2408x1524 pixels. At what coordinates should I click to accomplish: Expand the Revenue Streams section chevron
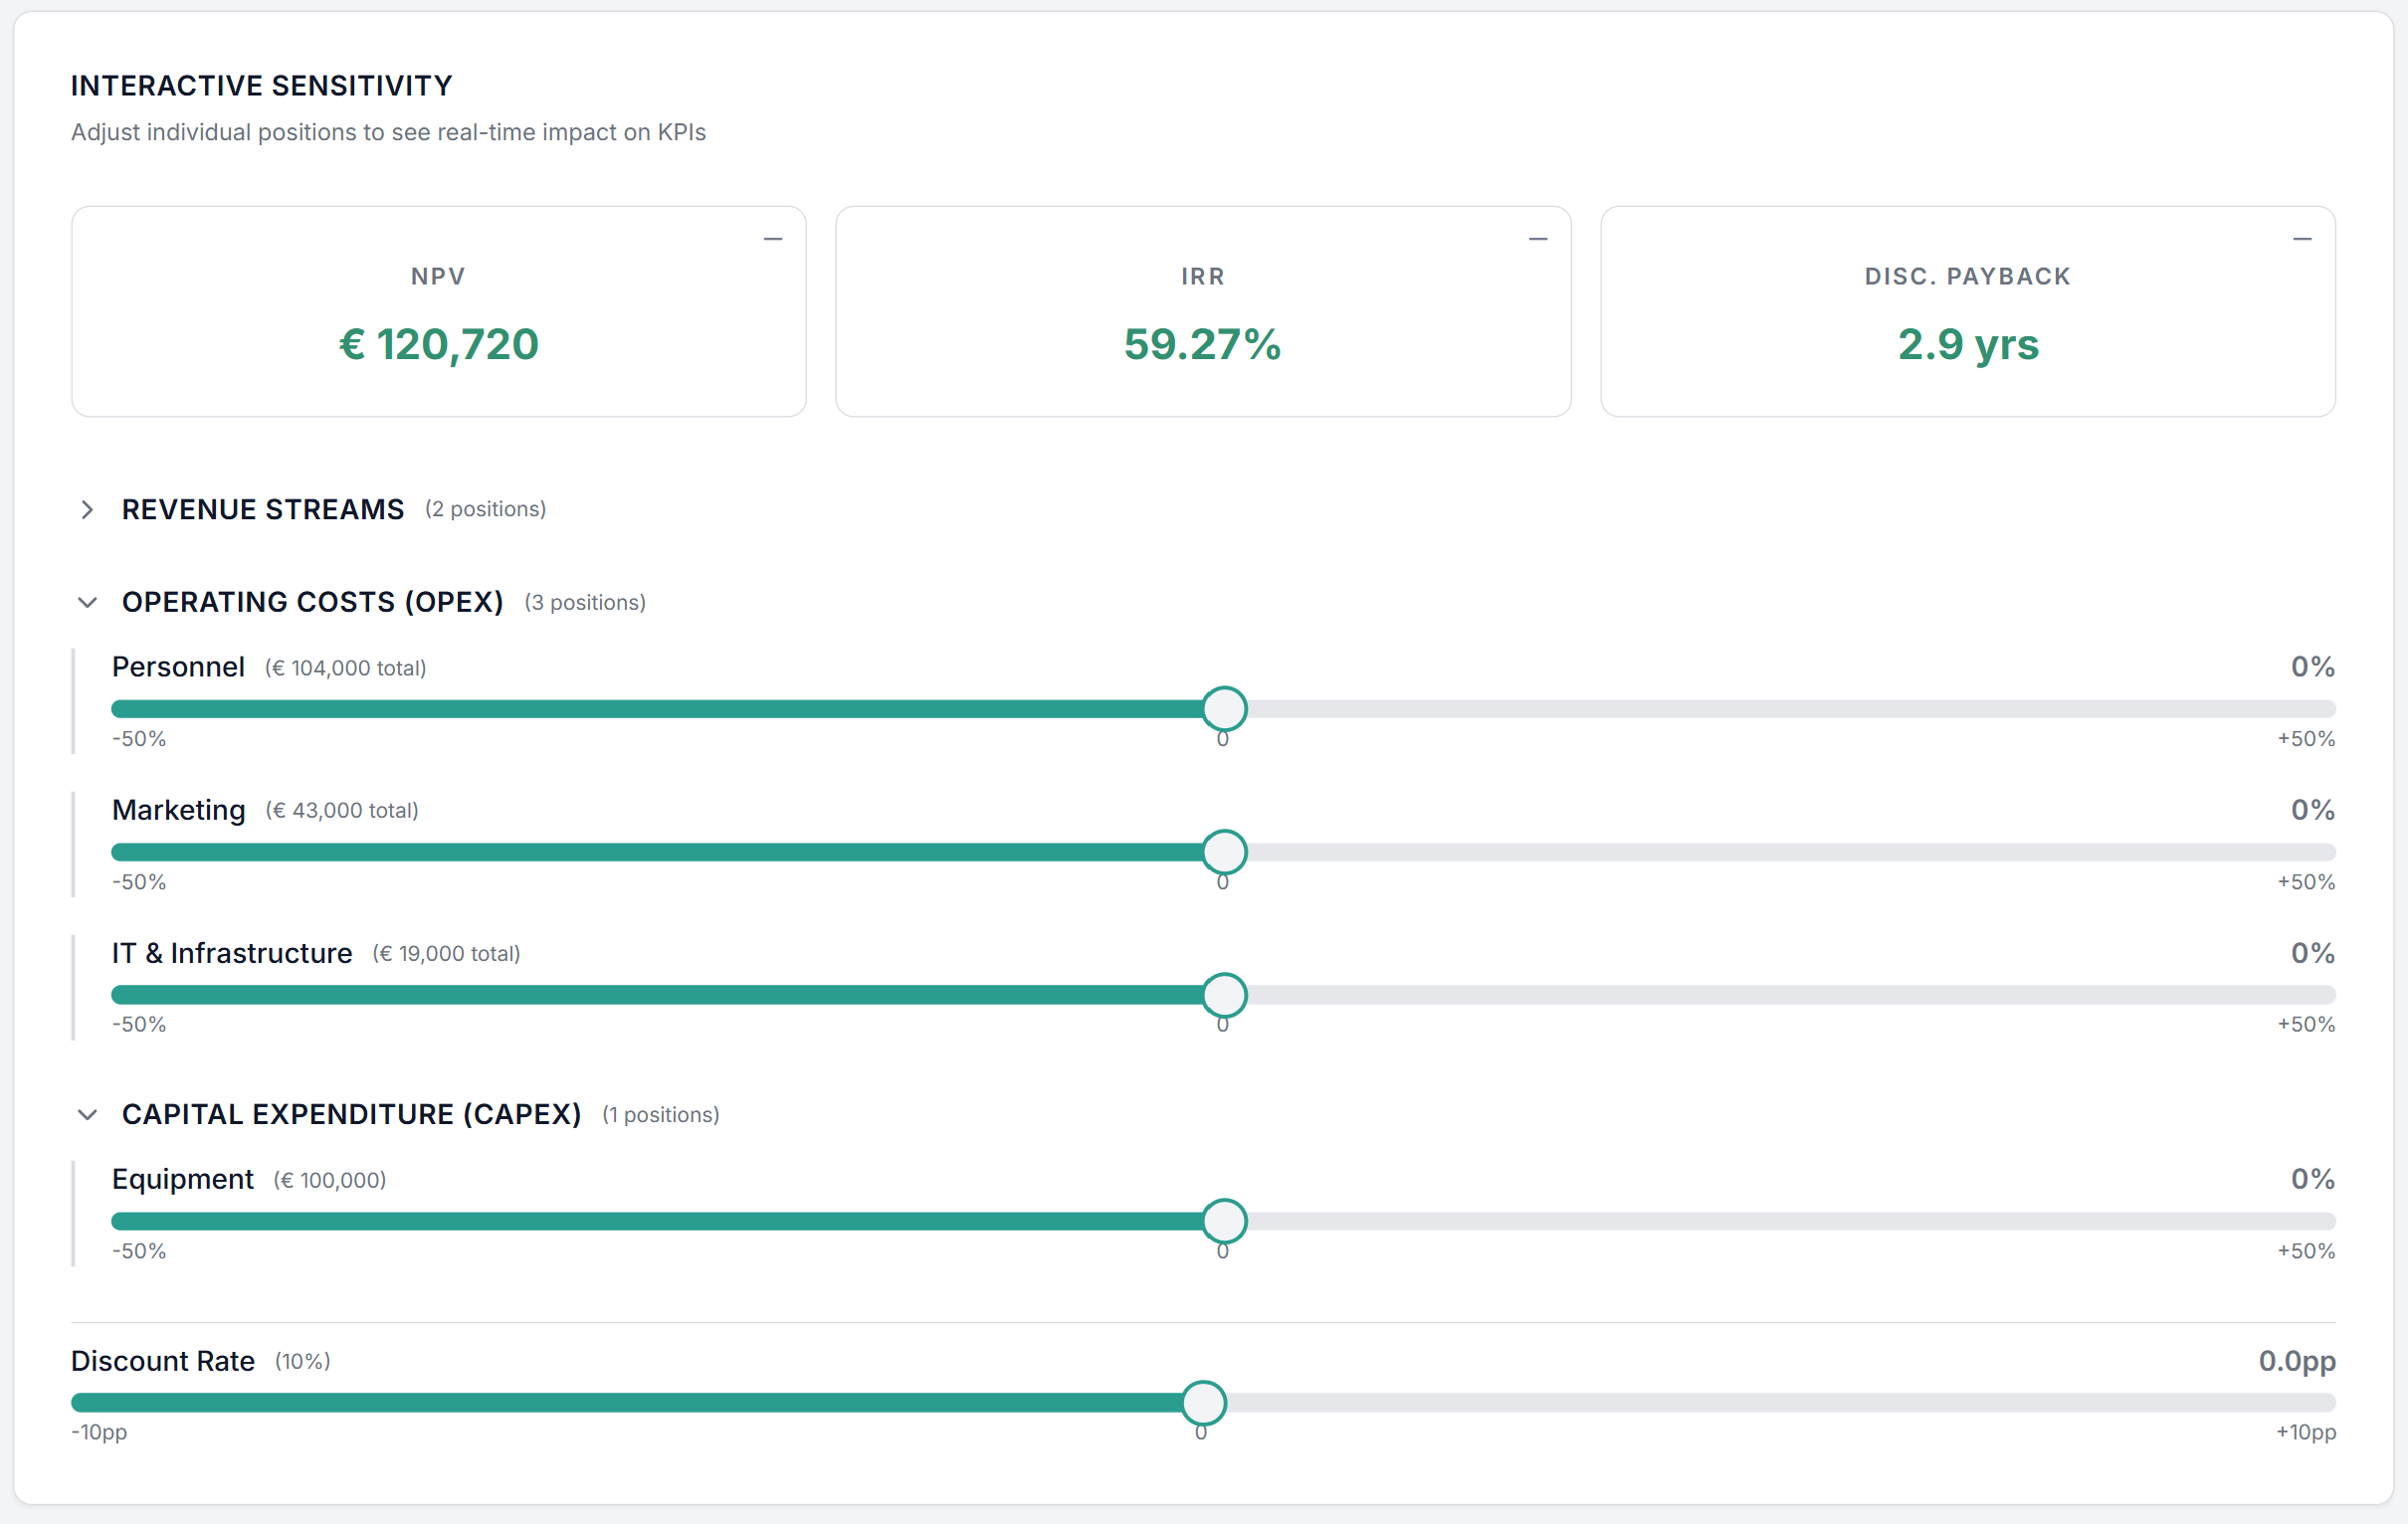[x=87, y=510]
